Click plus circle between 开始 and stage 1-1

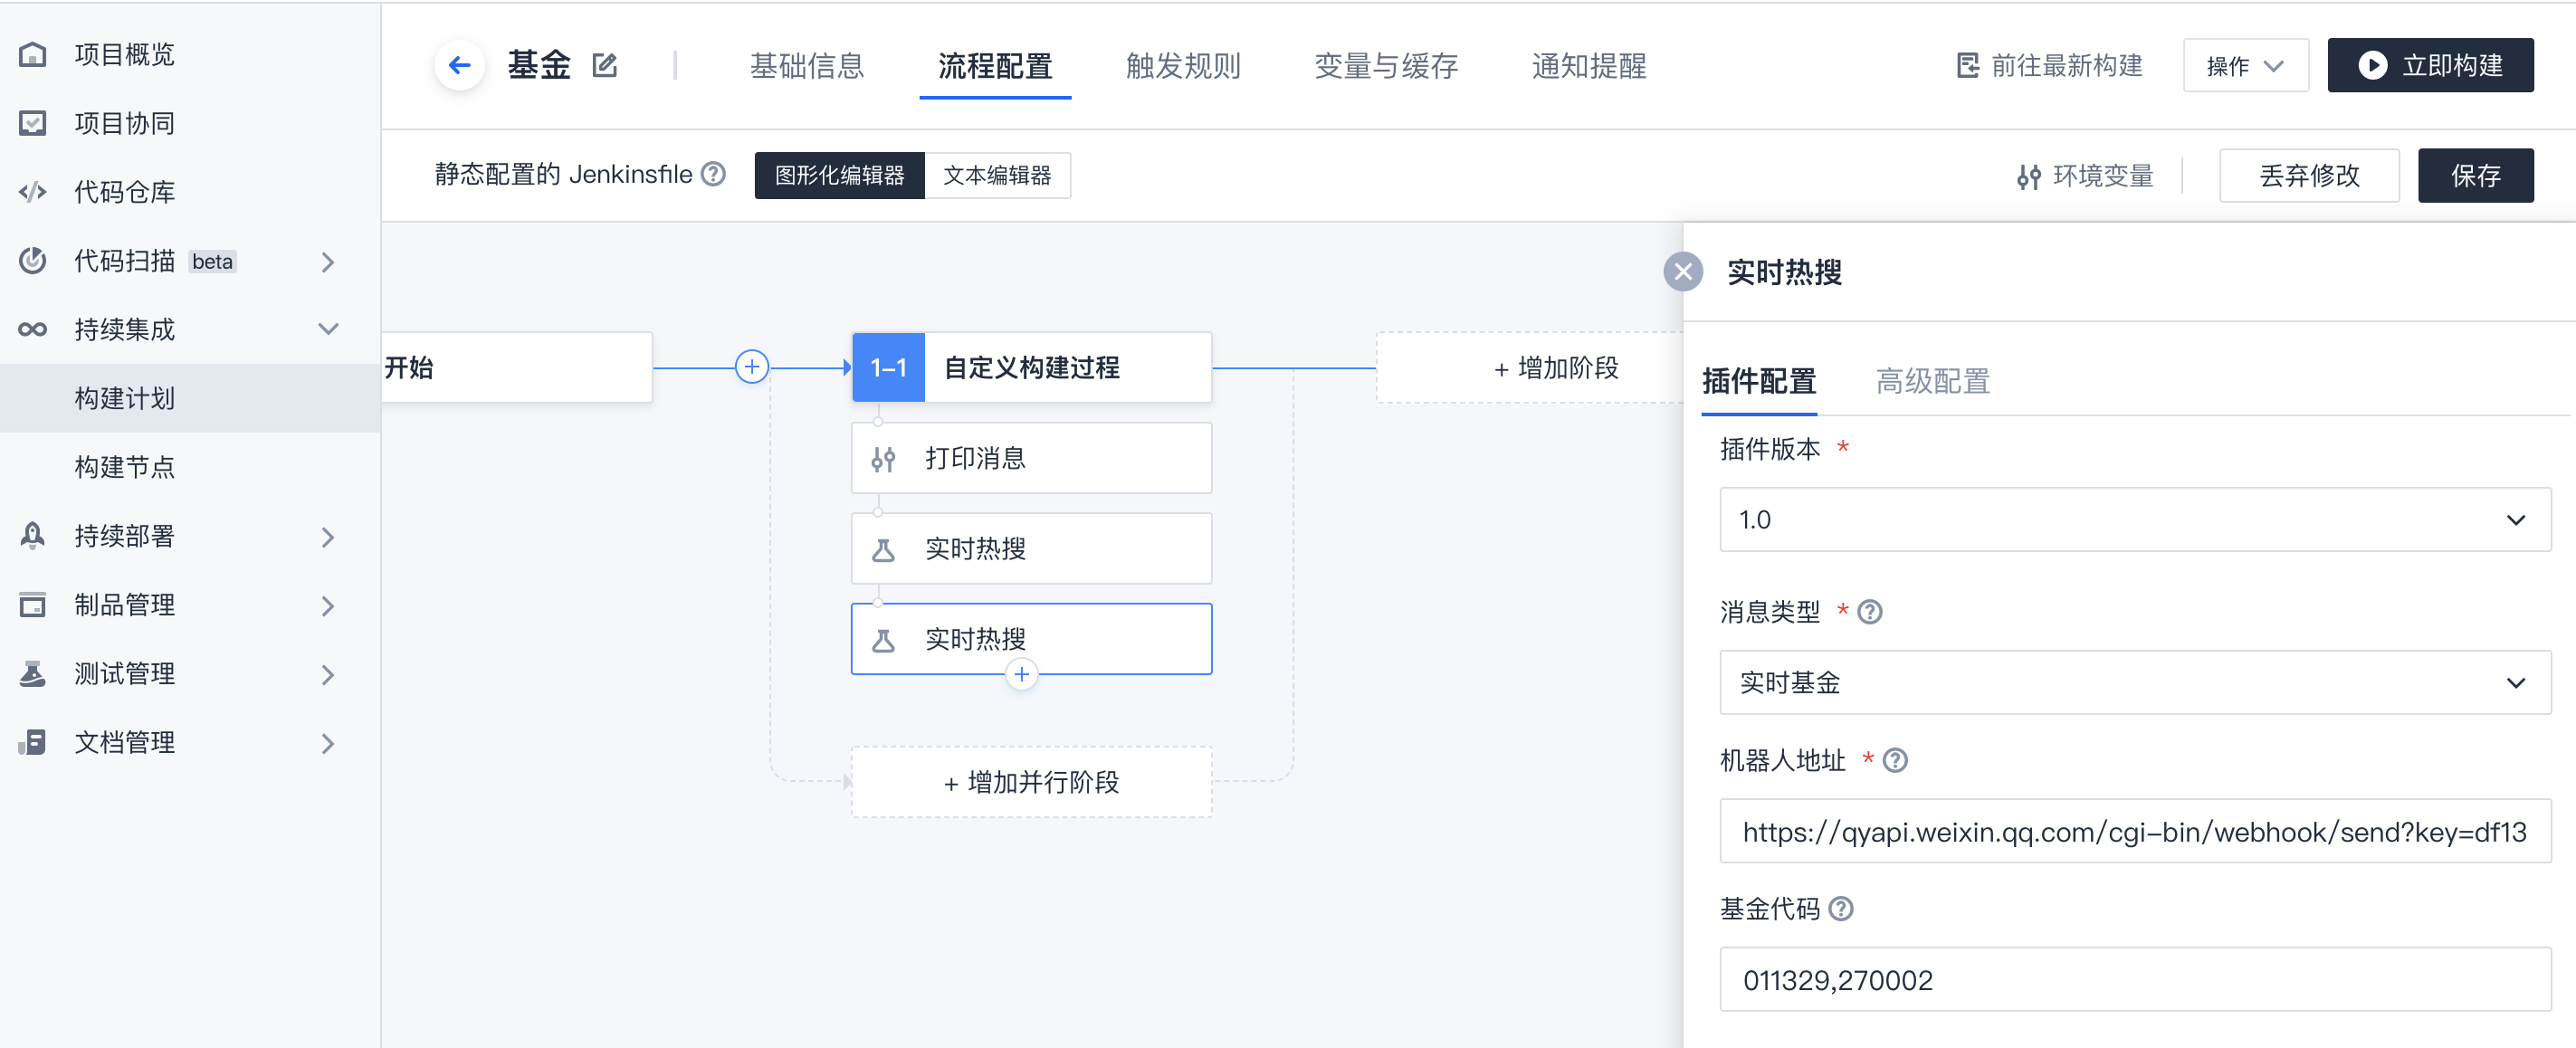pos(751,367)
